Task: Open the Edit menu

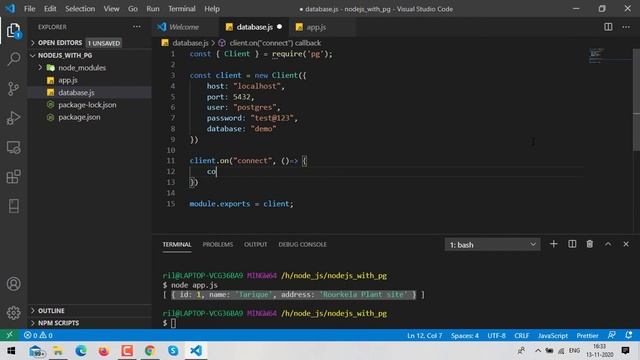Action: (x=50, y=9)
